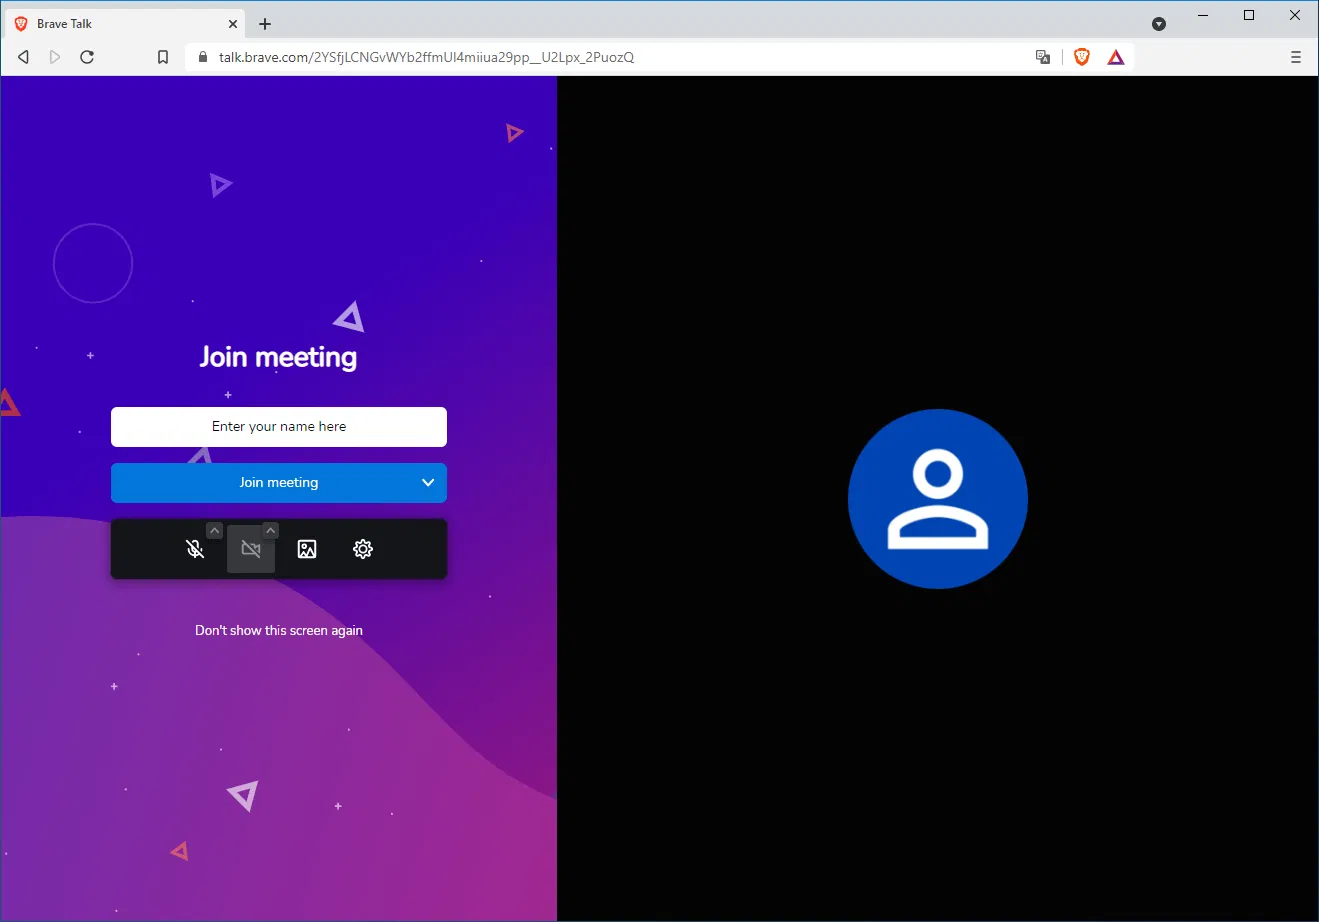Turn on the camera in the prejoin toolbar
The image size is (1319, 922).
[x=251, y=549]
